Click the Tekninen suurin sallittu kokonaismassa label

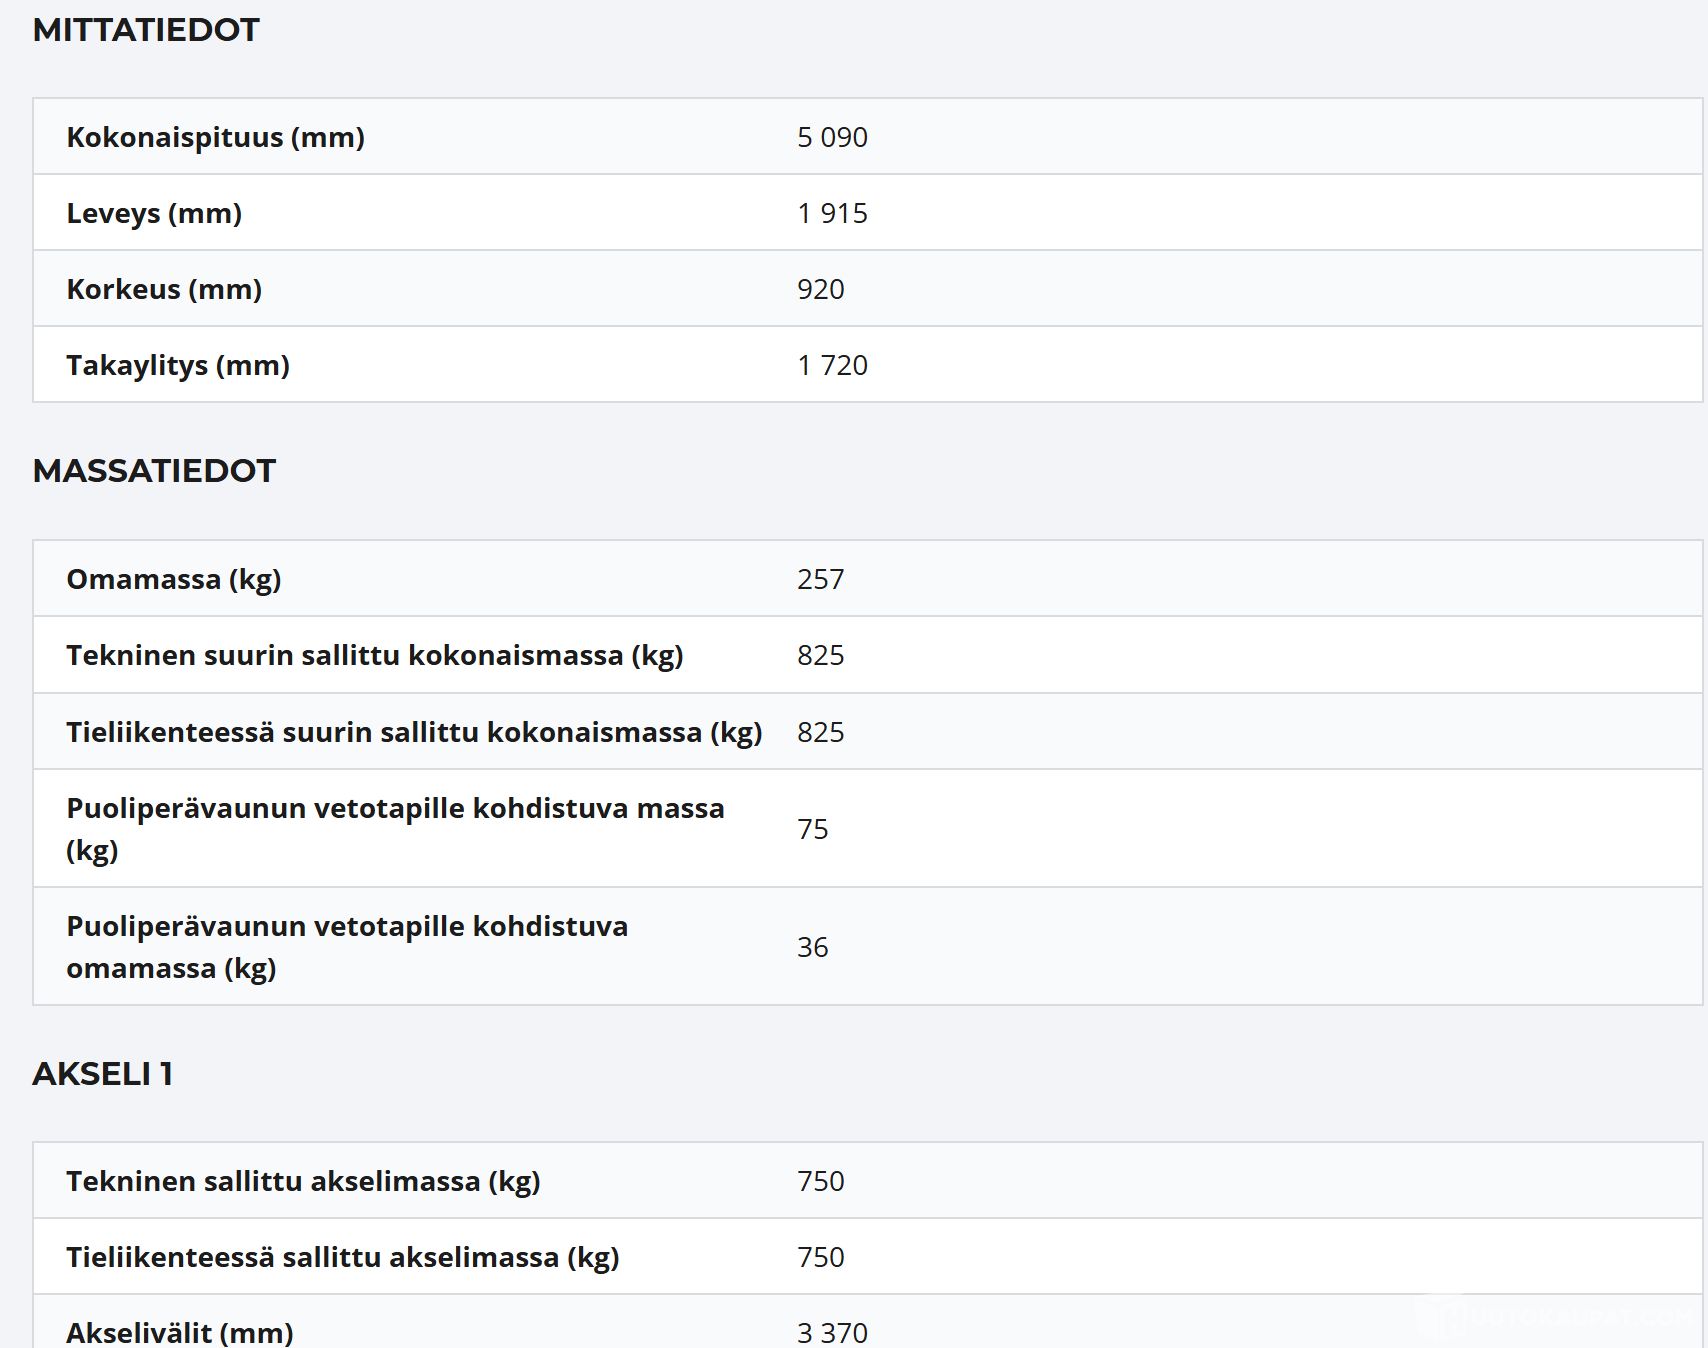coord(375,655)
